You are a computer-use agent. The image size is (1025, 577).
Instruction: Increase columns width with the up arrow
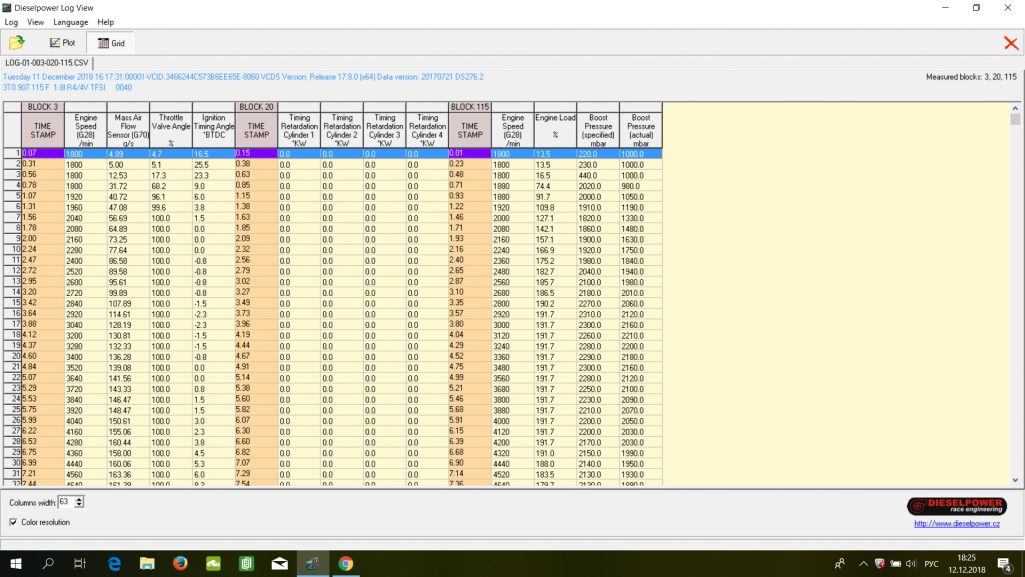pos(80,498)
